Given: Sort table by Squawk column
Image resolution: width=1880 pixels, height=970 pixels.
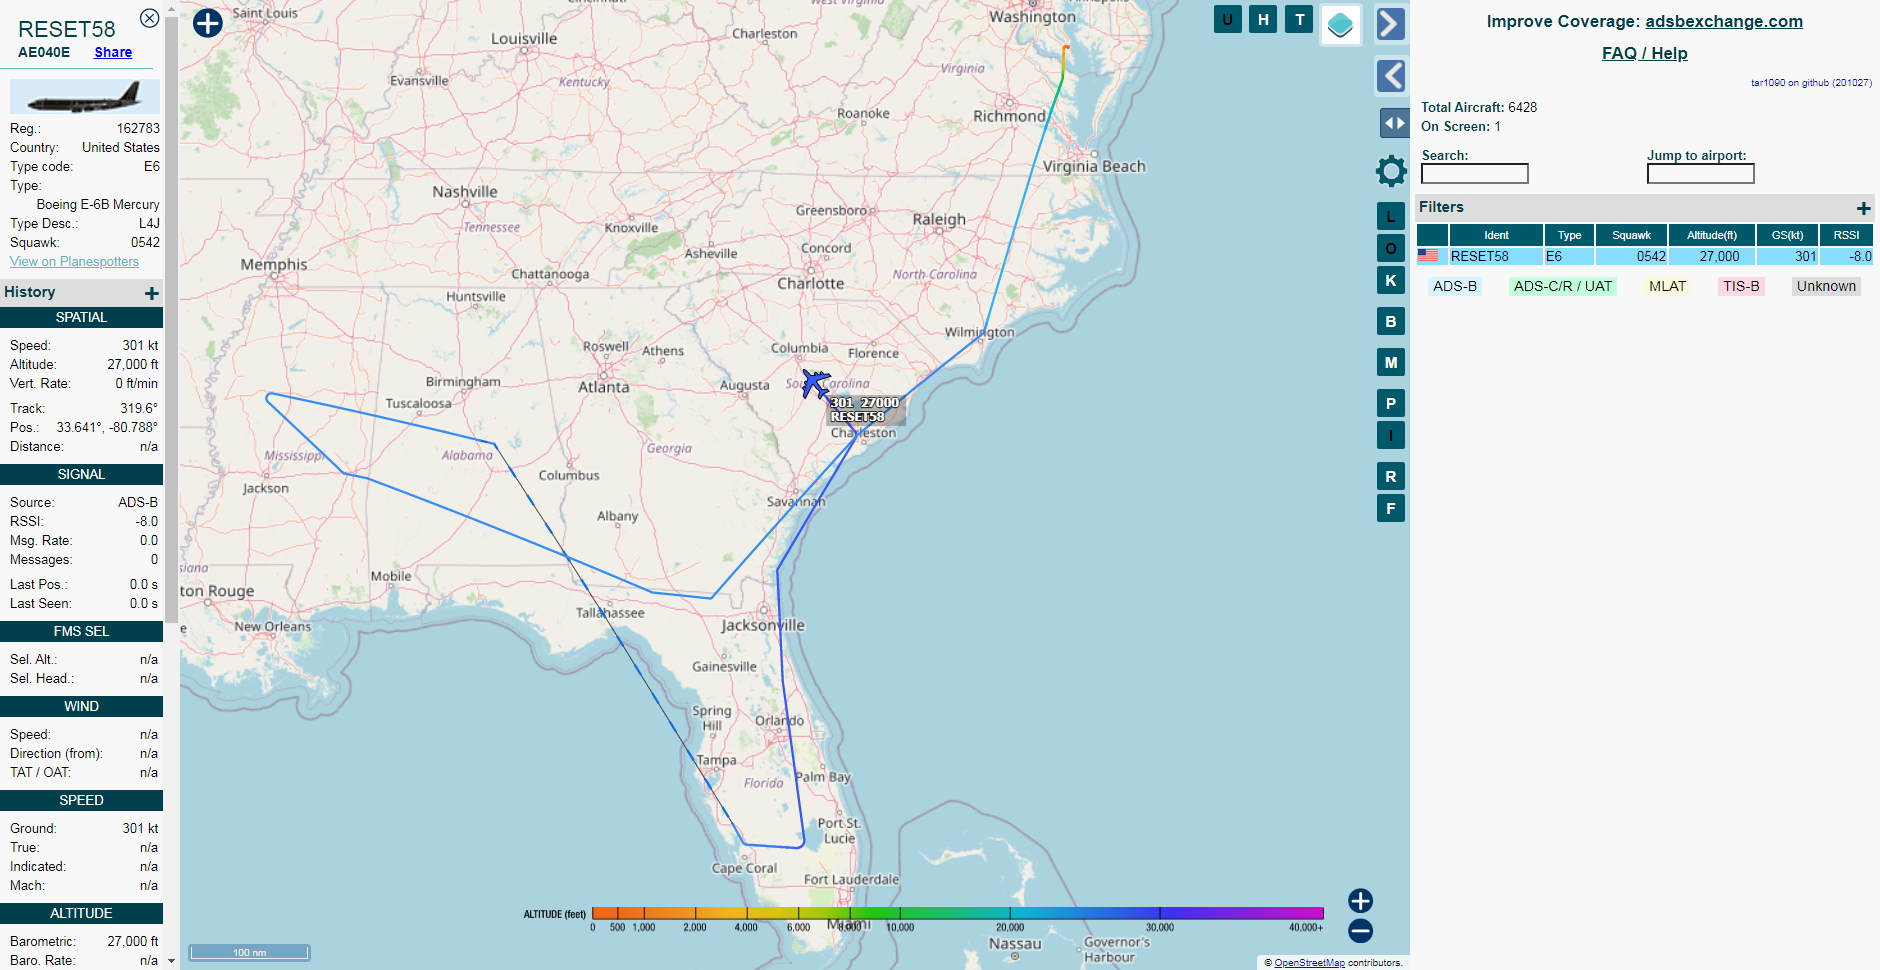Looking at the screenshot, I should (1631, 235).
